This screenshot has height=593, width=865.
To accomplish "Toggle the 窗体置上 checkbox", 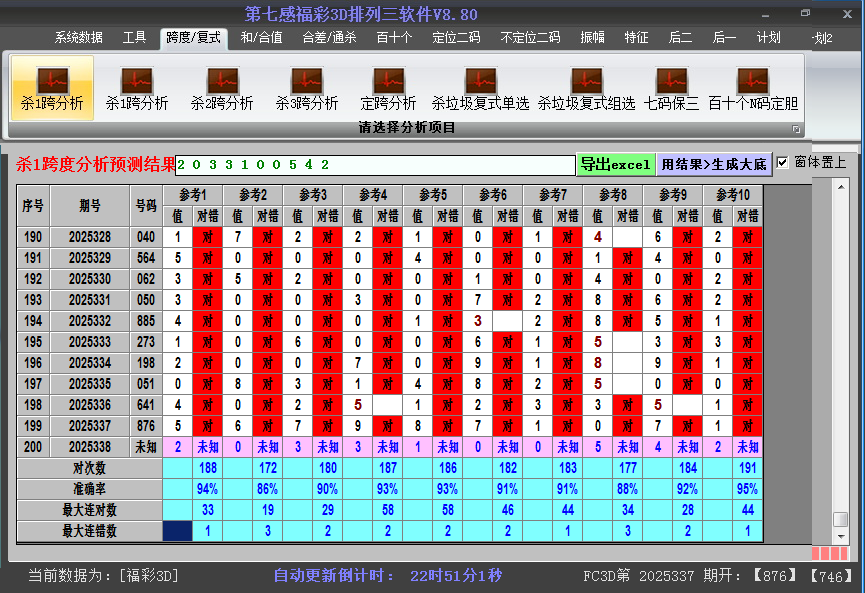I will (783, 162).
